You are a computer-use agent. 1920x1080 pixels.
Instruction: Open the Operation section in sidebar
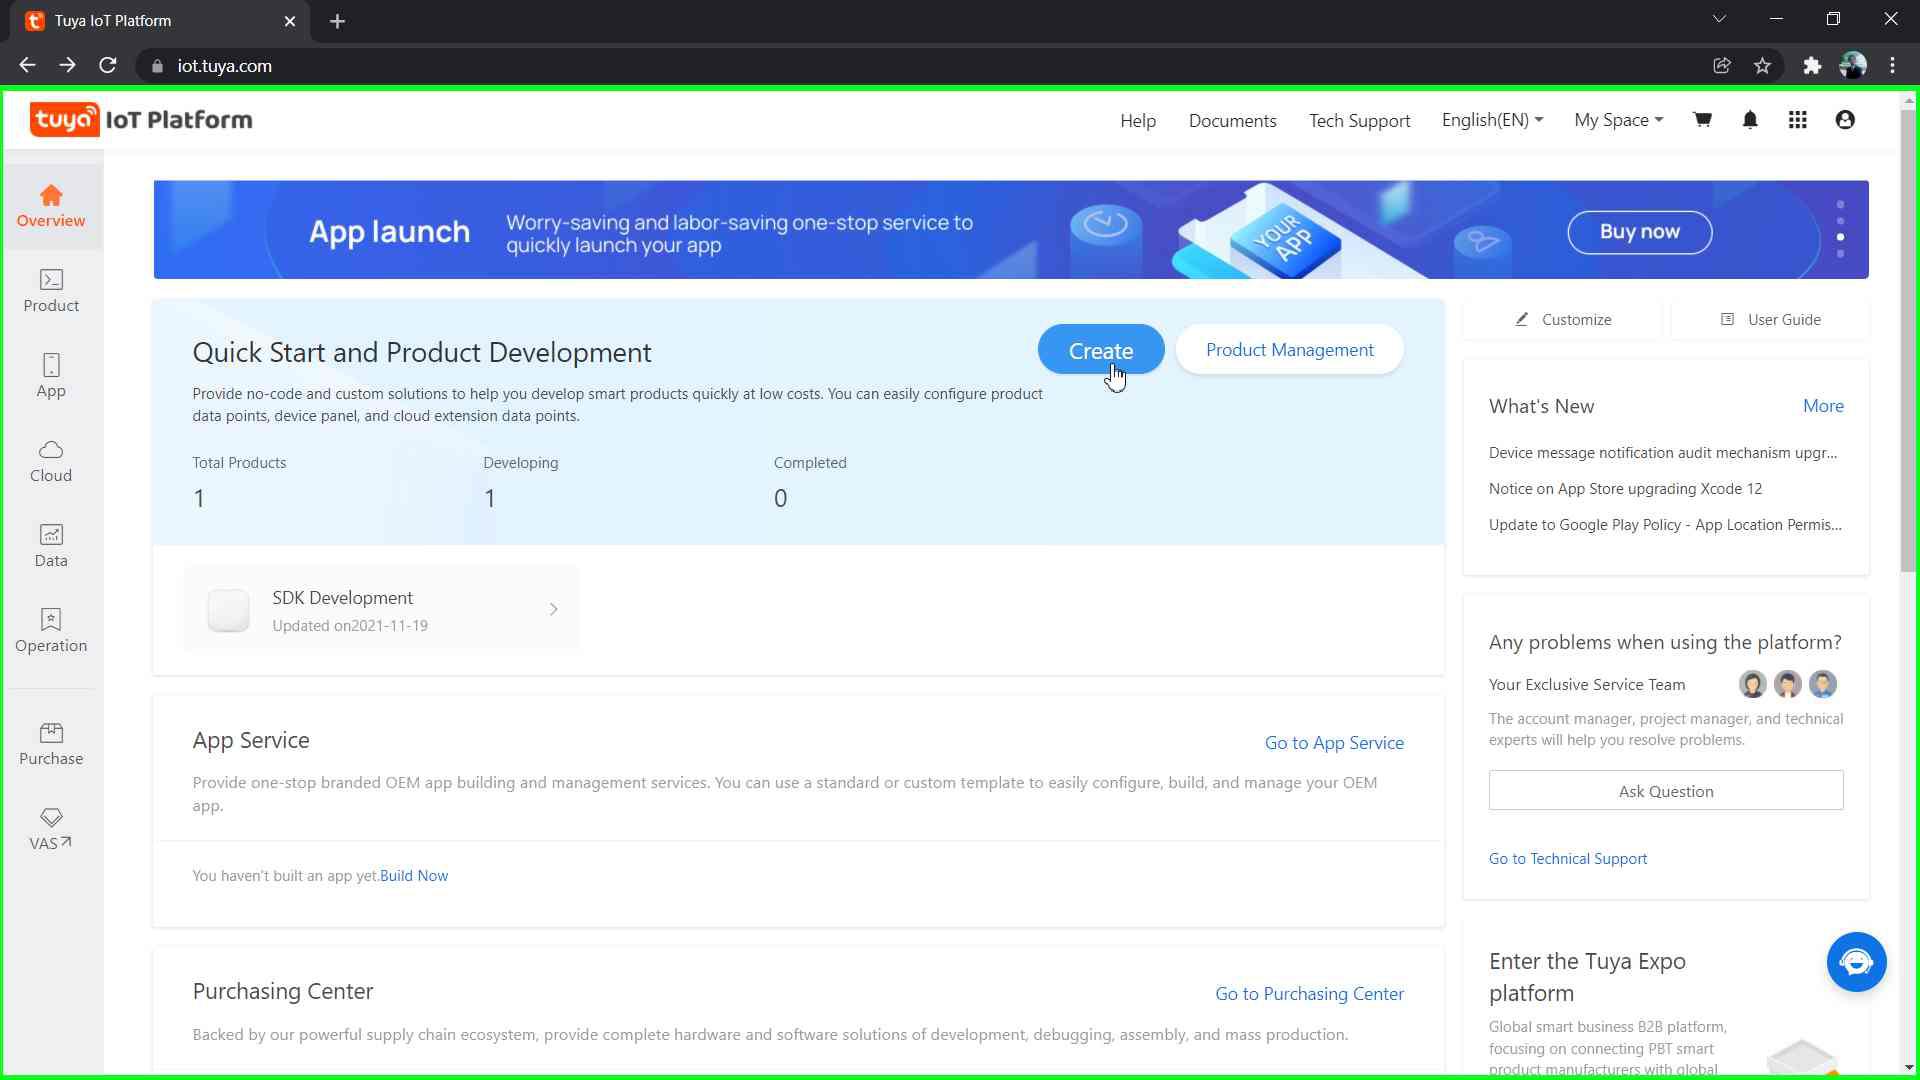point(51,631)
